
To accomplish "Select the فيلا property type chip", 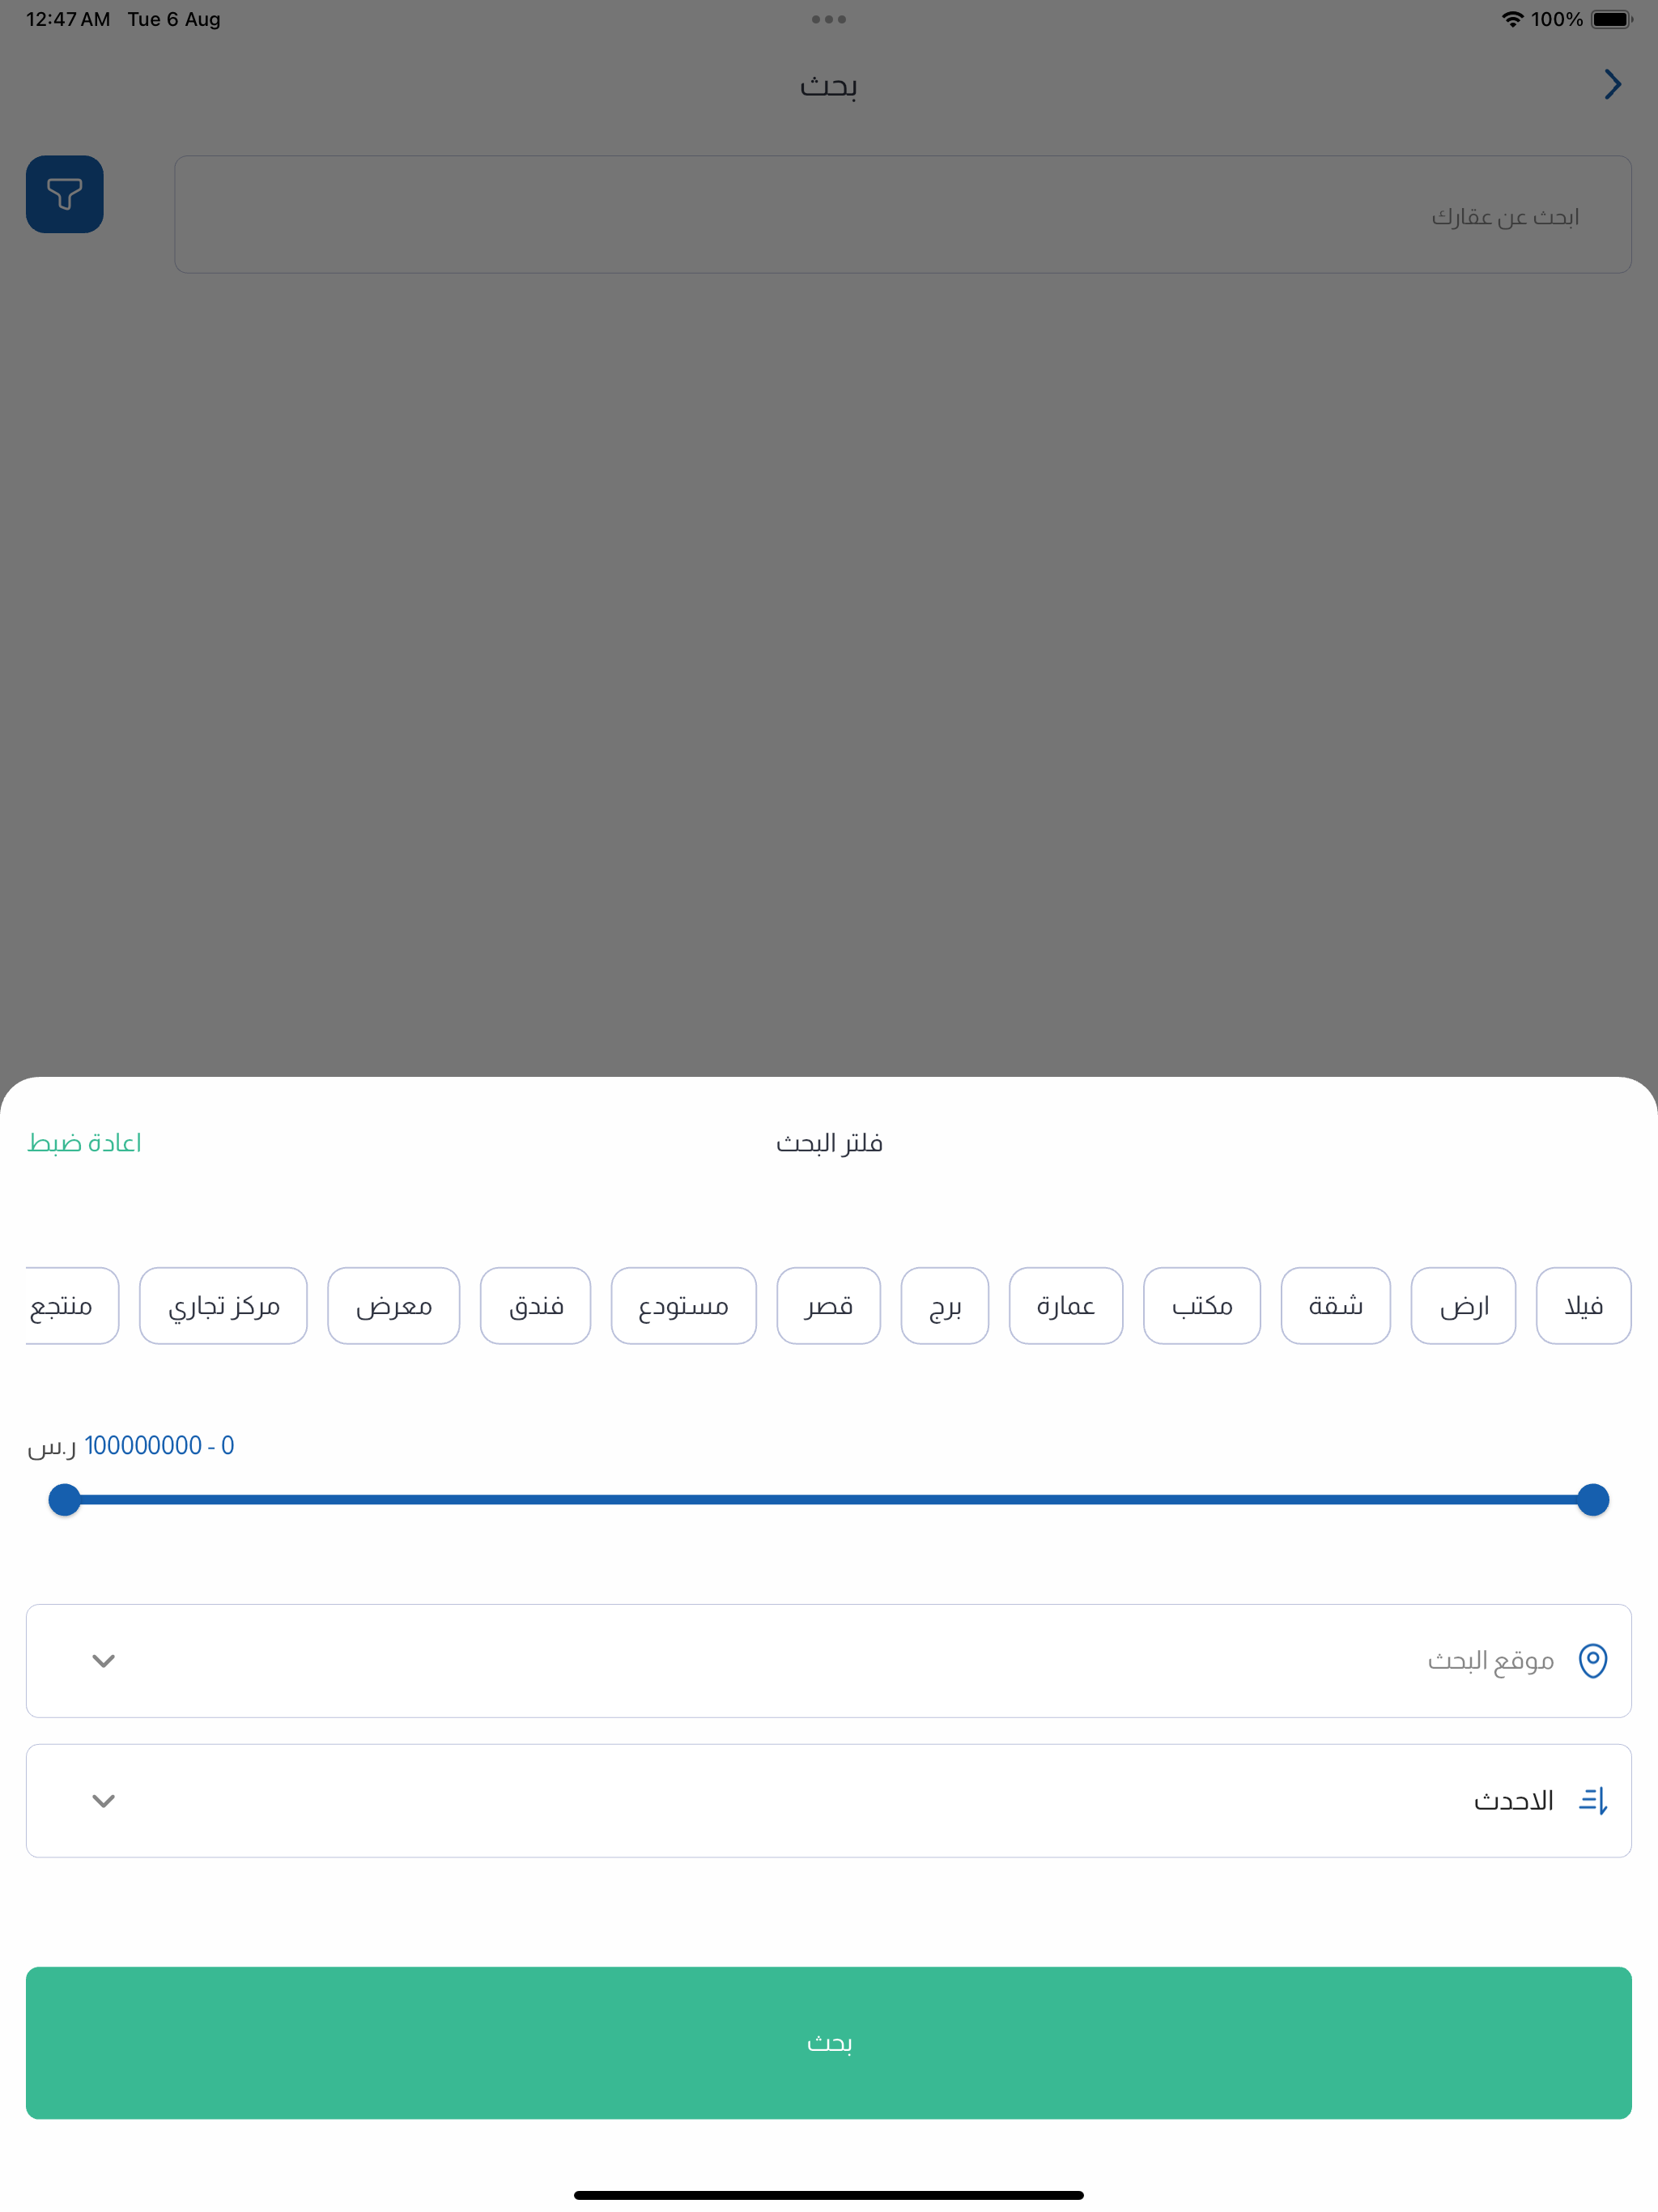I will coord(1583,1306).
